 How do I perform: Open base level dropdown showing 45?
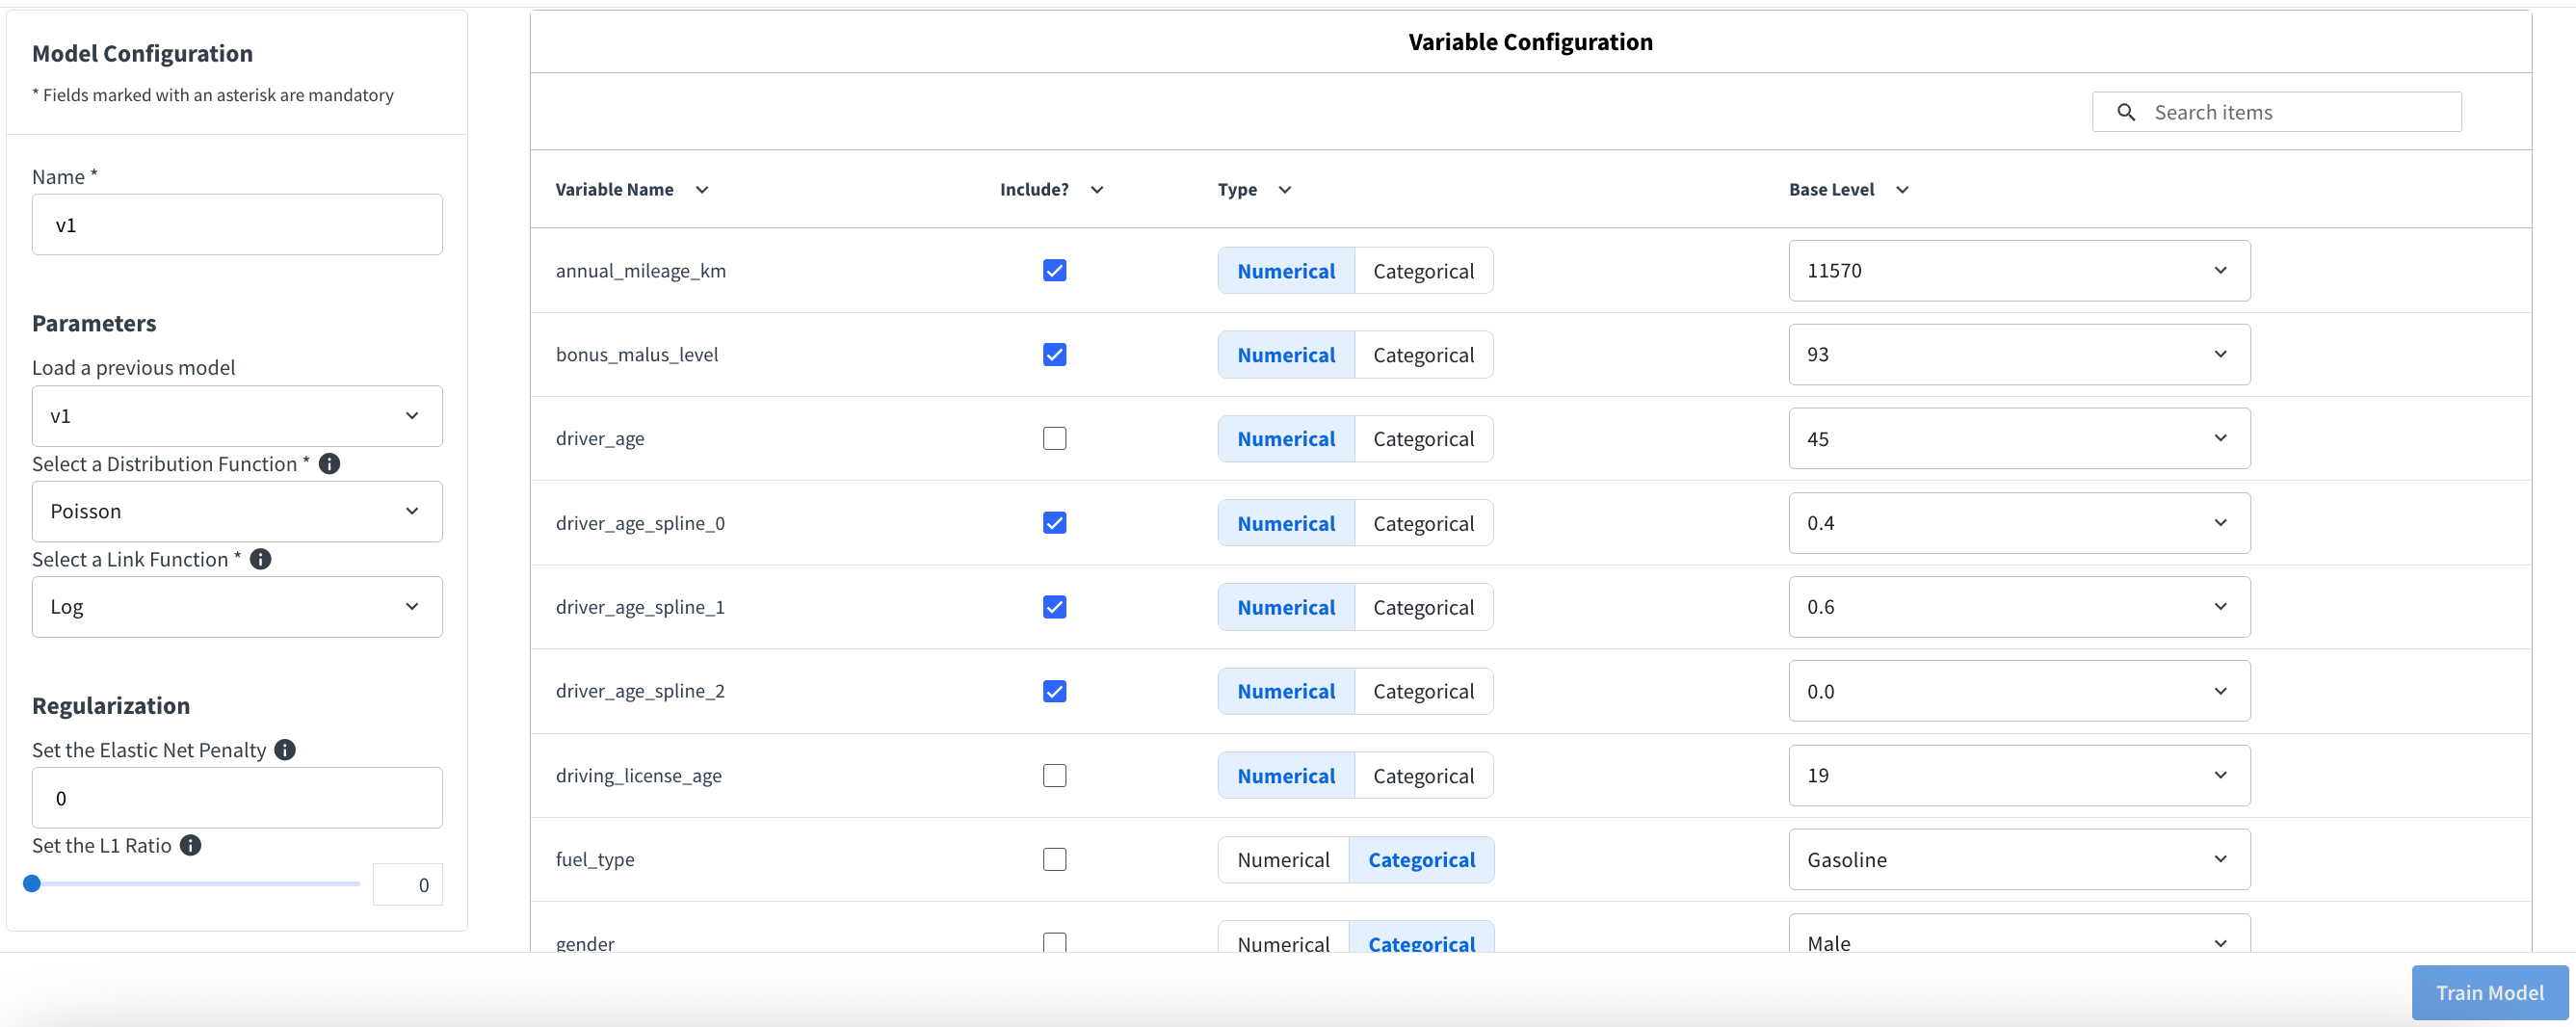[x=2019, y=438]
